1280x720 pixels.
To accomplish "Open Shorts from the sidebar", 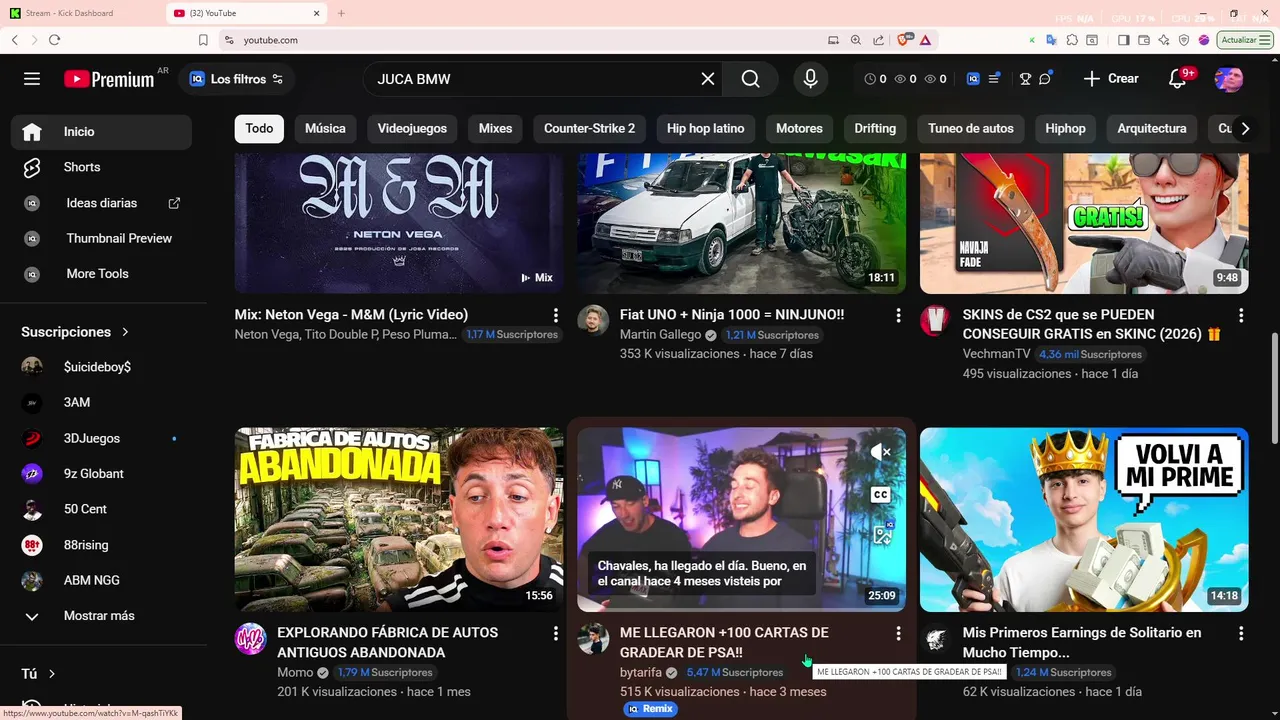I will coord(102,167).
